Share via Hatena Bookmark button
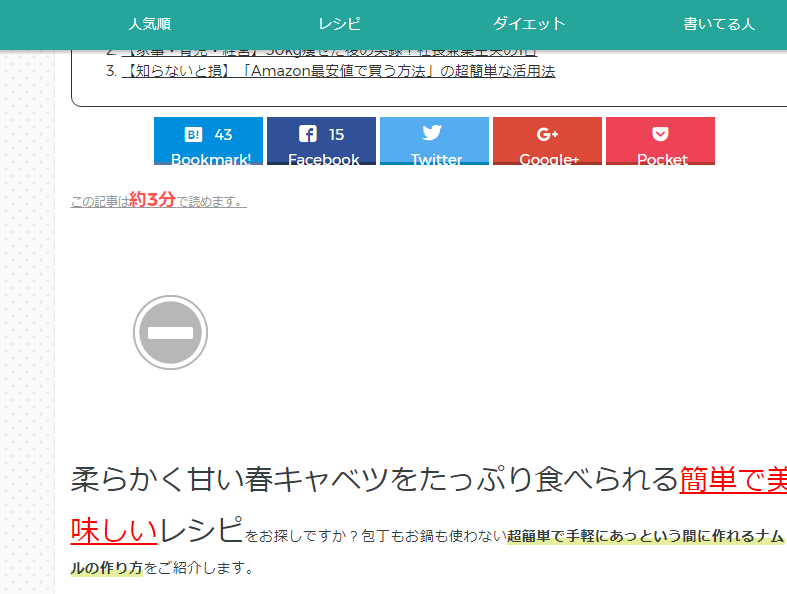Screen dimensions: 787x594 (x=208, y=141)
